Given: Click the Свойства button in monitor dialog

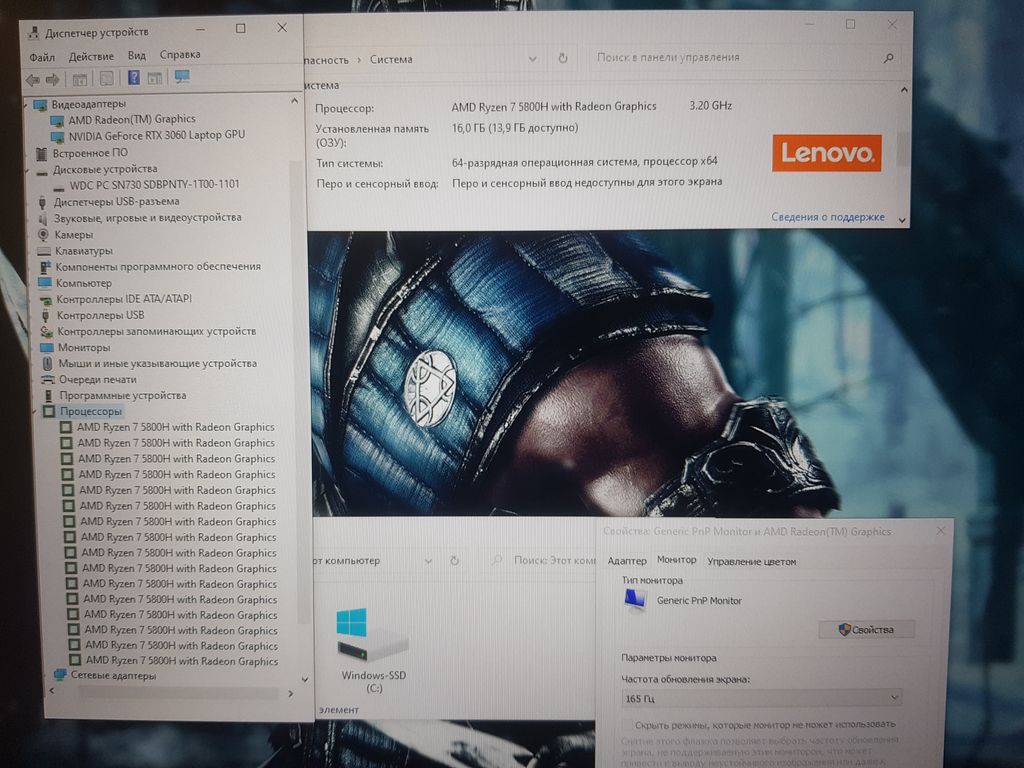Looking at the screenshot, I should pos(866,629).
